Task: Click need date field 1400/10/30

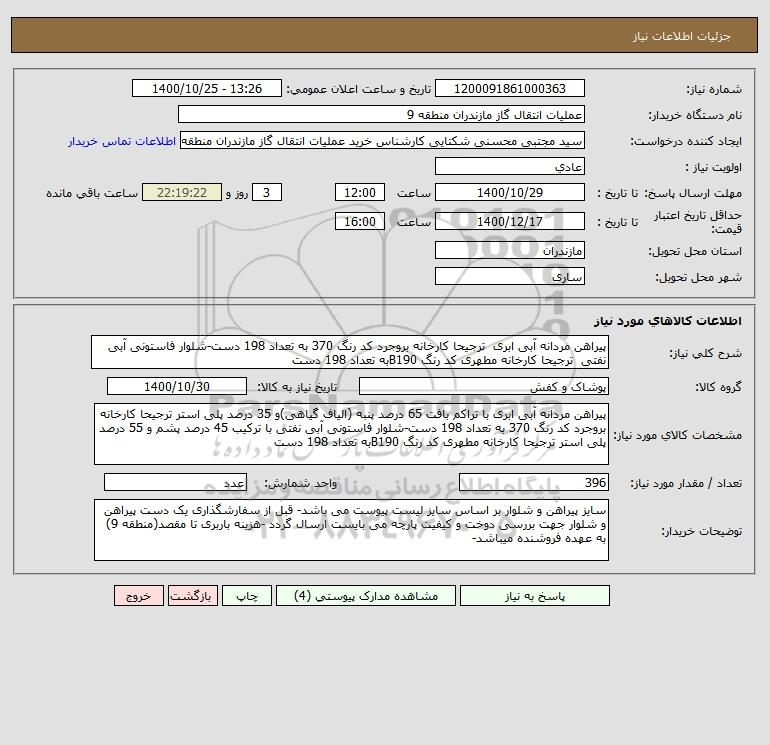Action: pyautogui.click(x=177, y=386)
